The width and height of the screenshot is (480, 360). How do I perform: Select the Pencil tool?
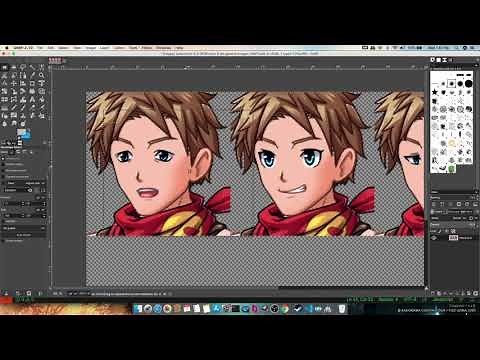[x=14, y=107]
